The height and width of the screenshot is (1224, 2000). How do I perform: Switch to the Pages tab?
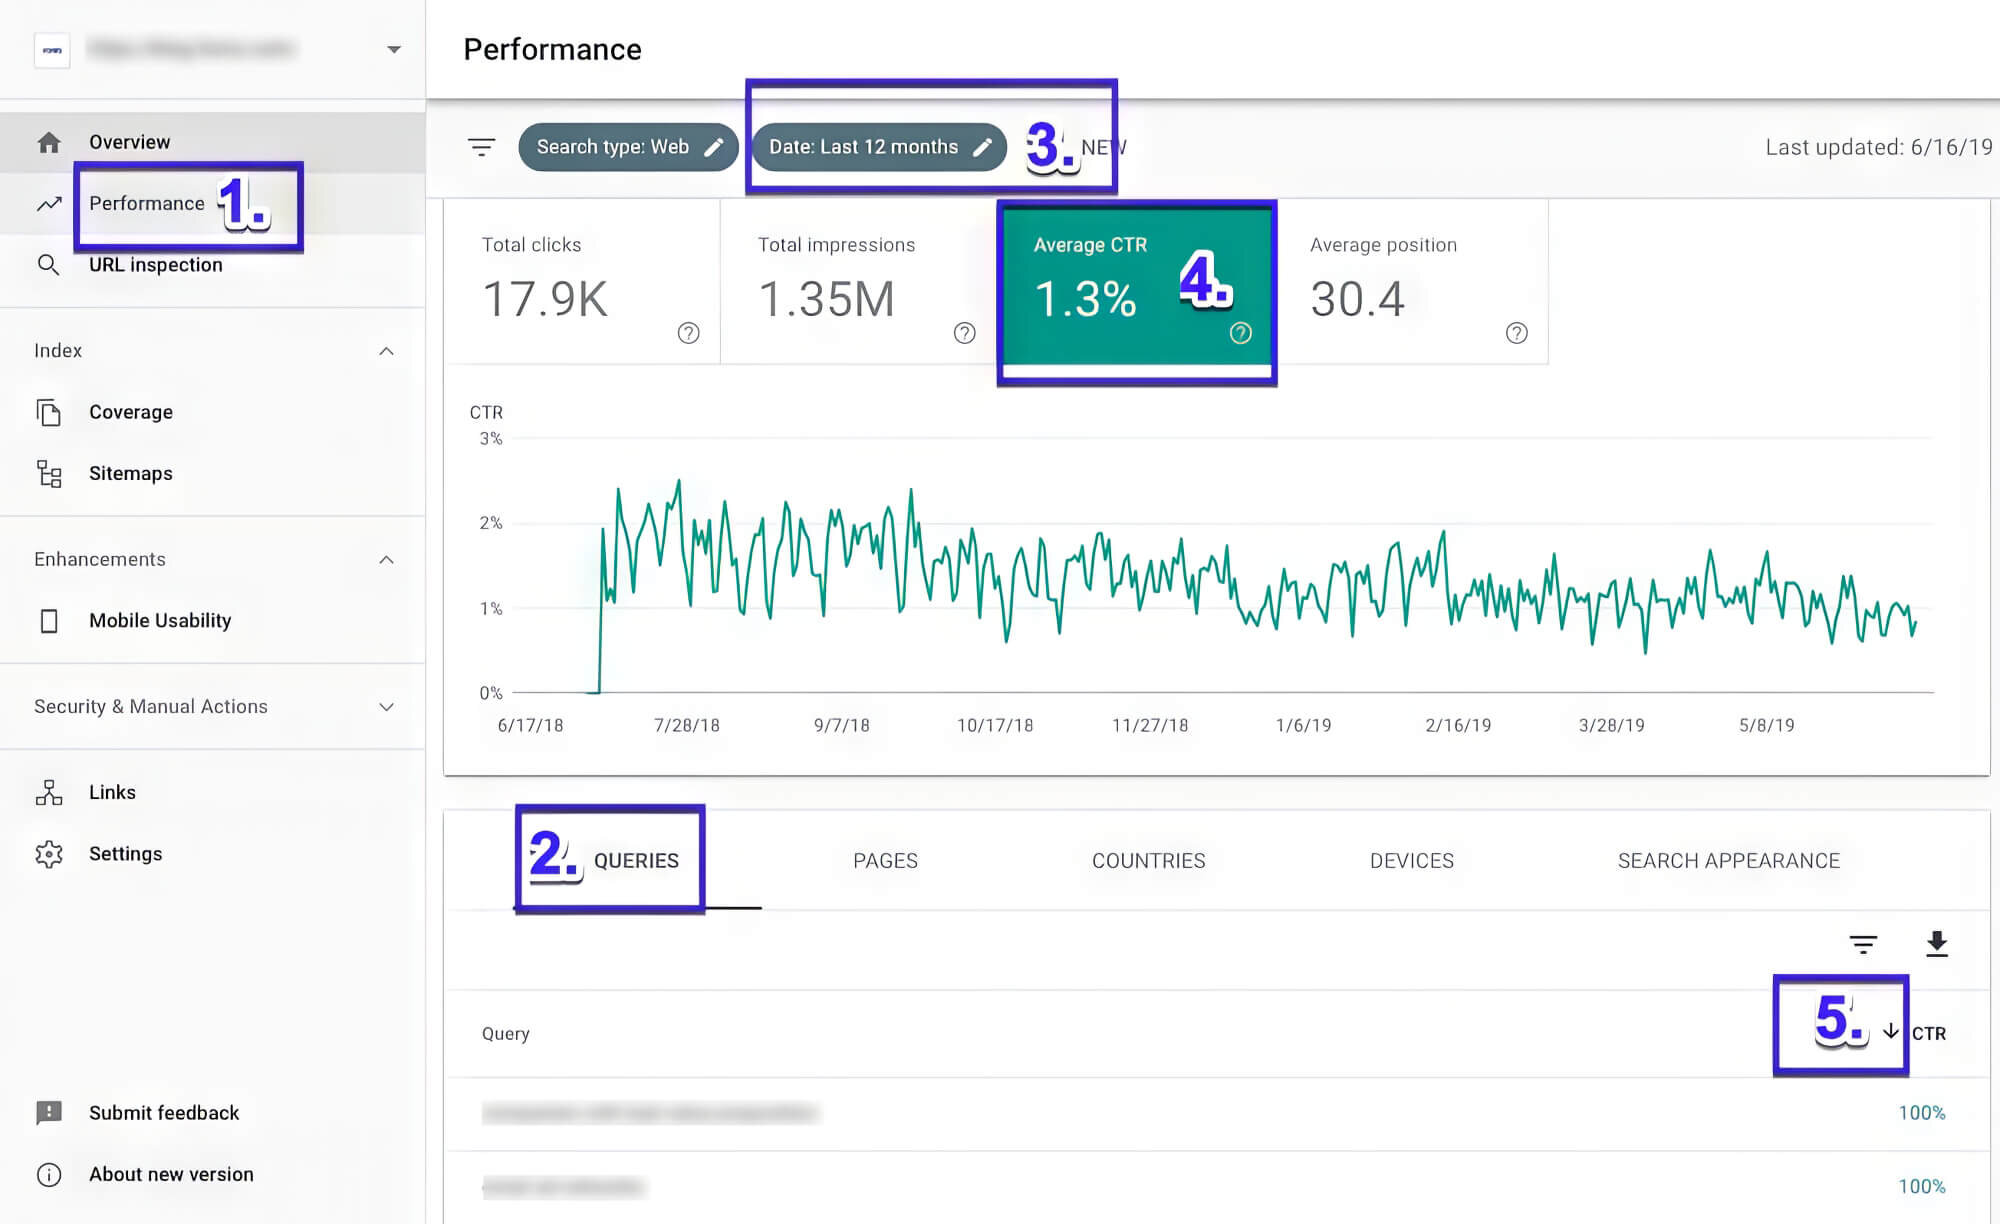pos(885,860)
